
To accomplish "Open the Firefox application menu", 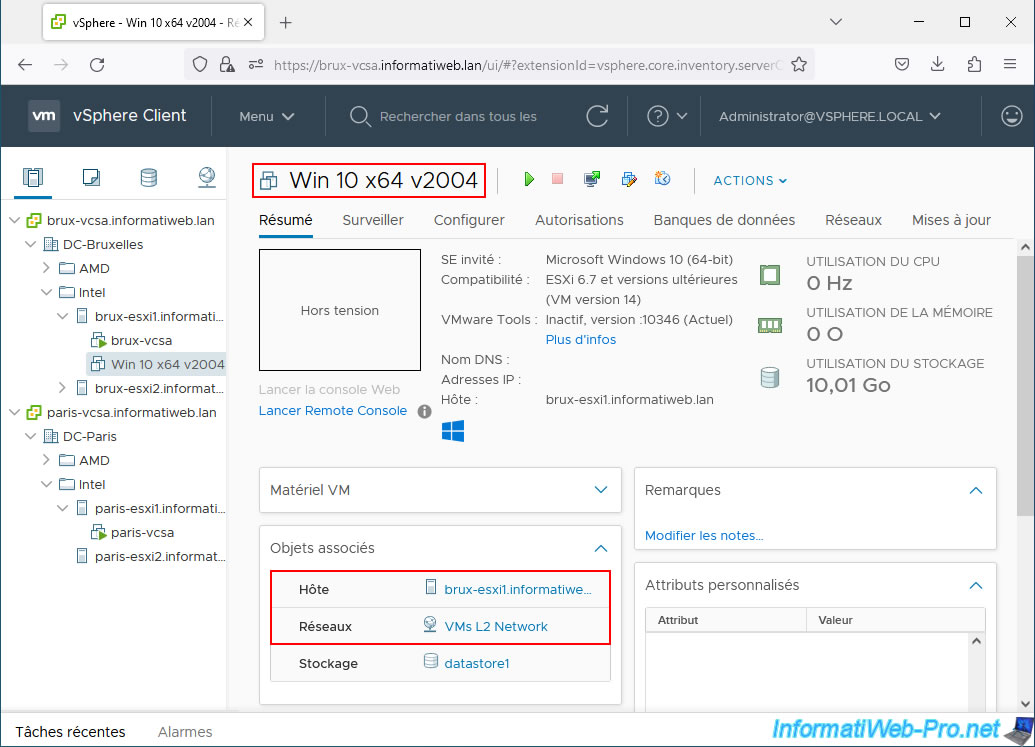I will click(x=1009, y=64).
